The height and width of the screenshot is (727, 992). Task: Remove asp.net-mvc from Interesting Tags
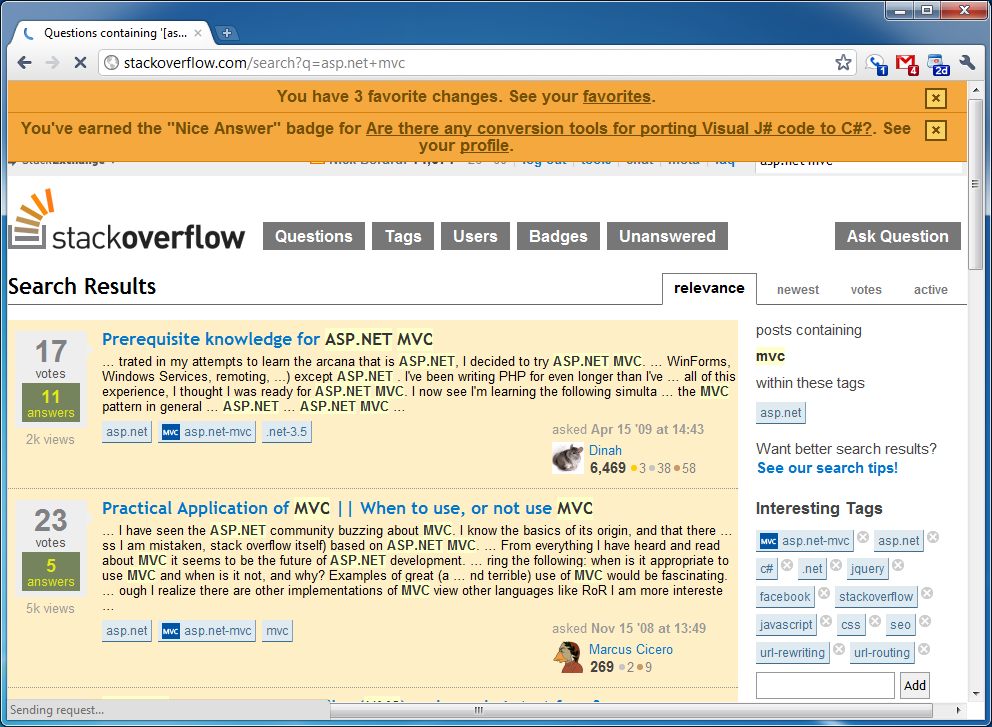click(x=863, y=538)
